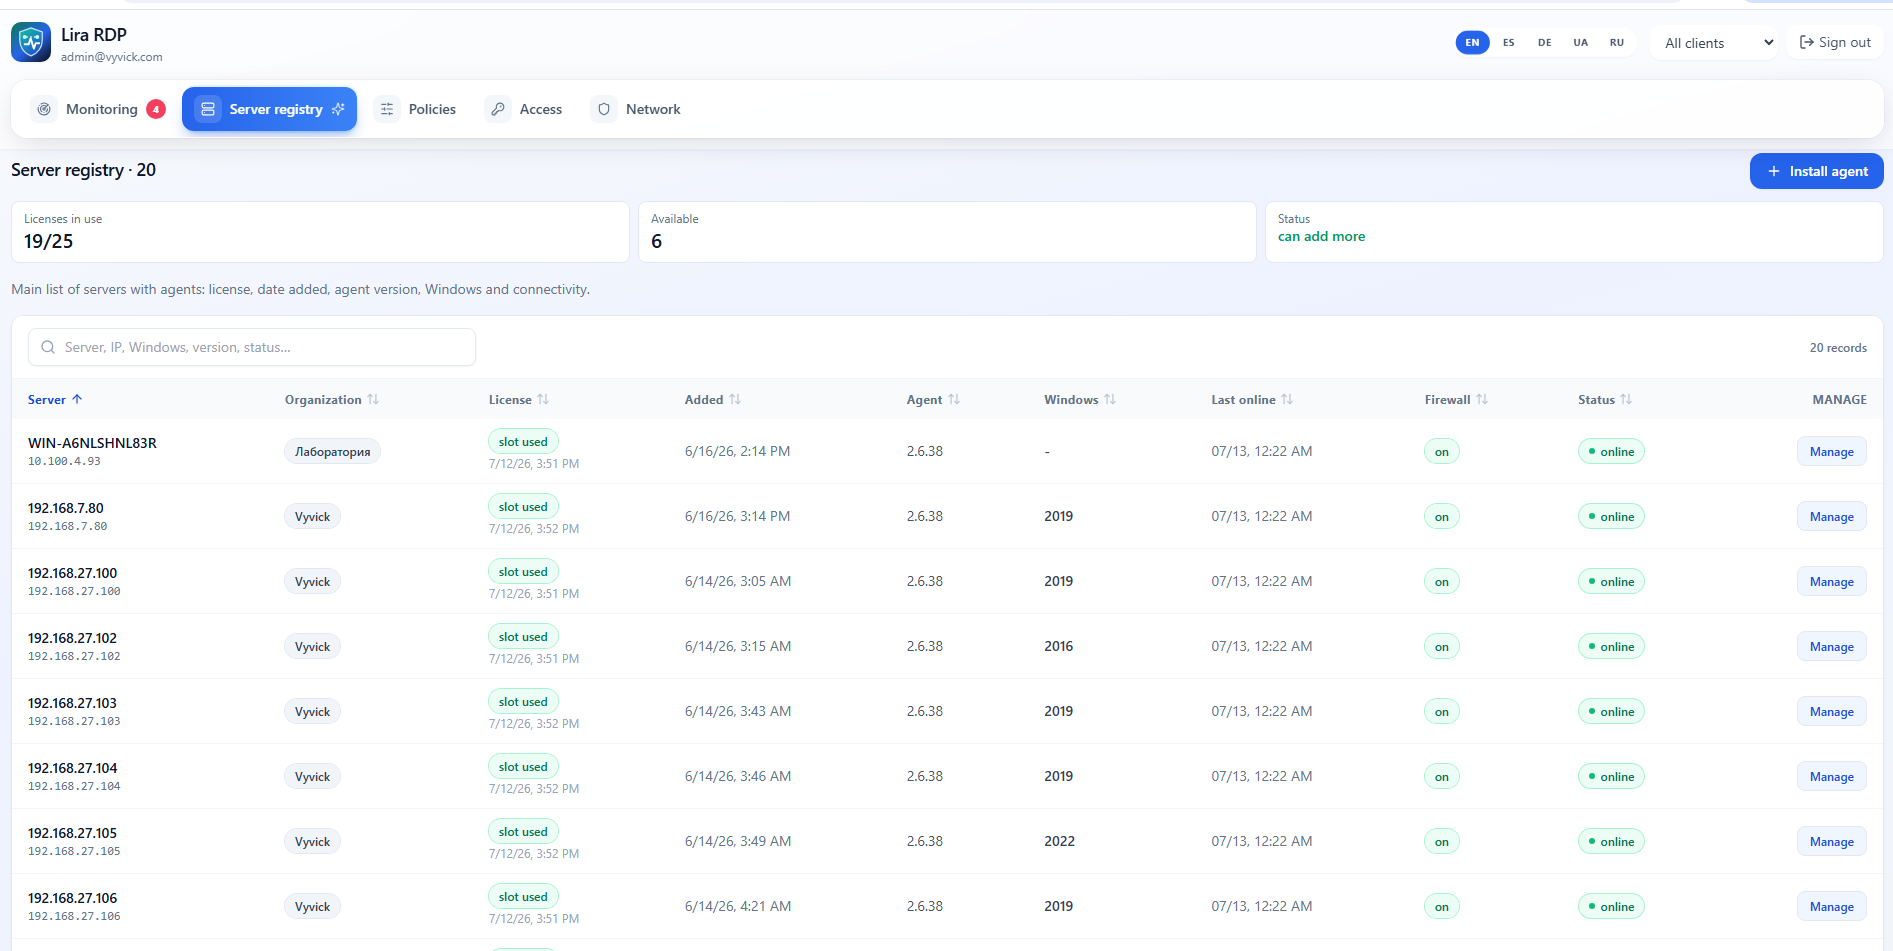1893x951 pixels.
Task: Switch language to EN
Action: click(x=1472, y=42)
